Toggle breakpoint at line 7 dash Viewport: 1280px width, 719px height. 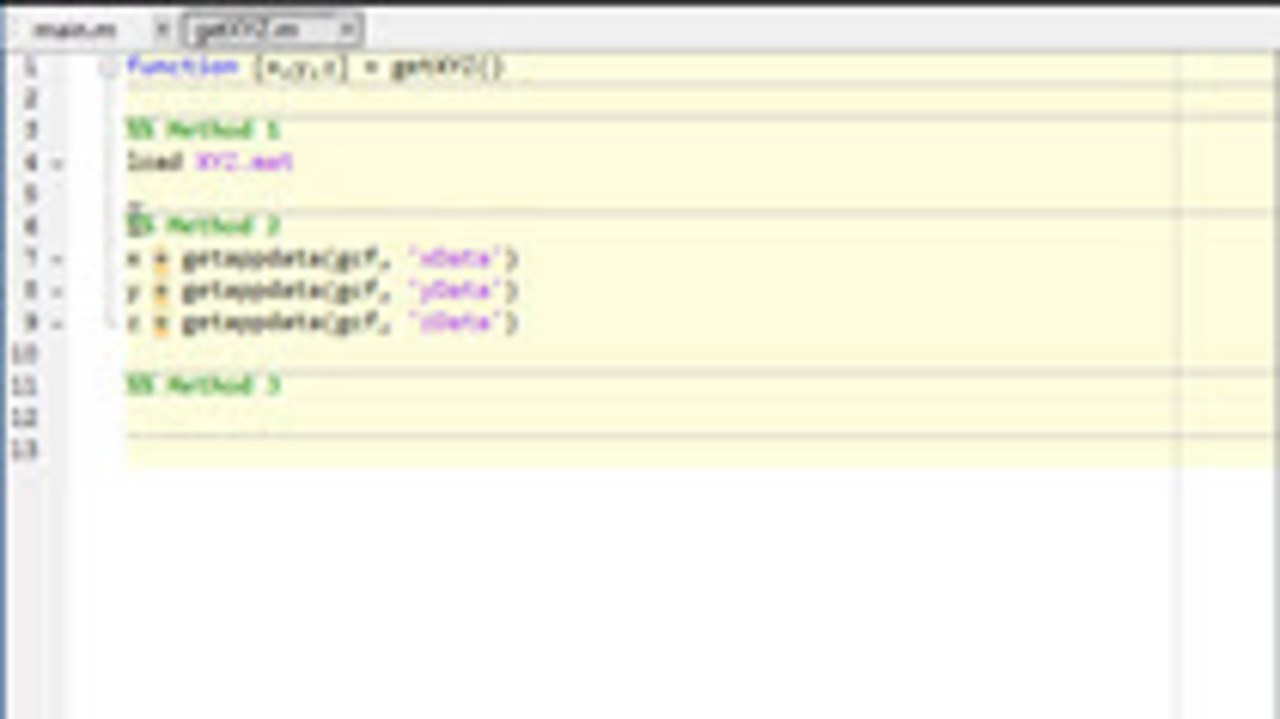[x=57, y=259]
